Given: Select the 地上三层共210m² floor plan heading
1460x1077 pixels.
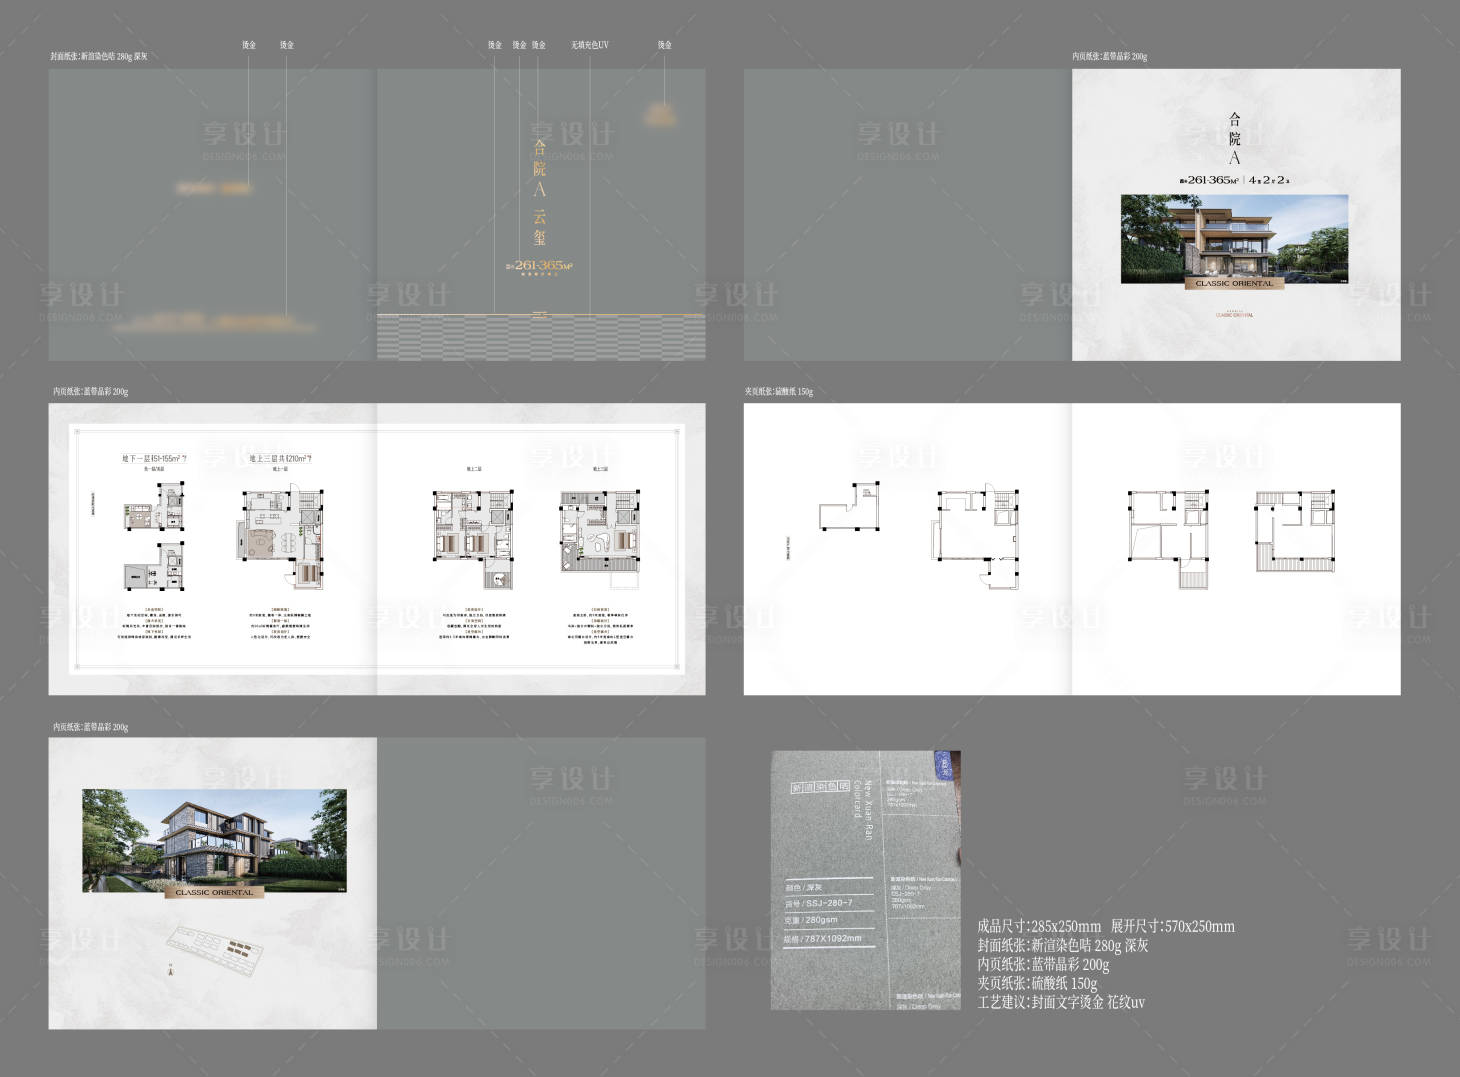Looking at the screenshot, I should tap(280, 458).
